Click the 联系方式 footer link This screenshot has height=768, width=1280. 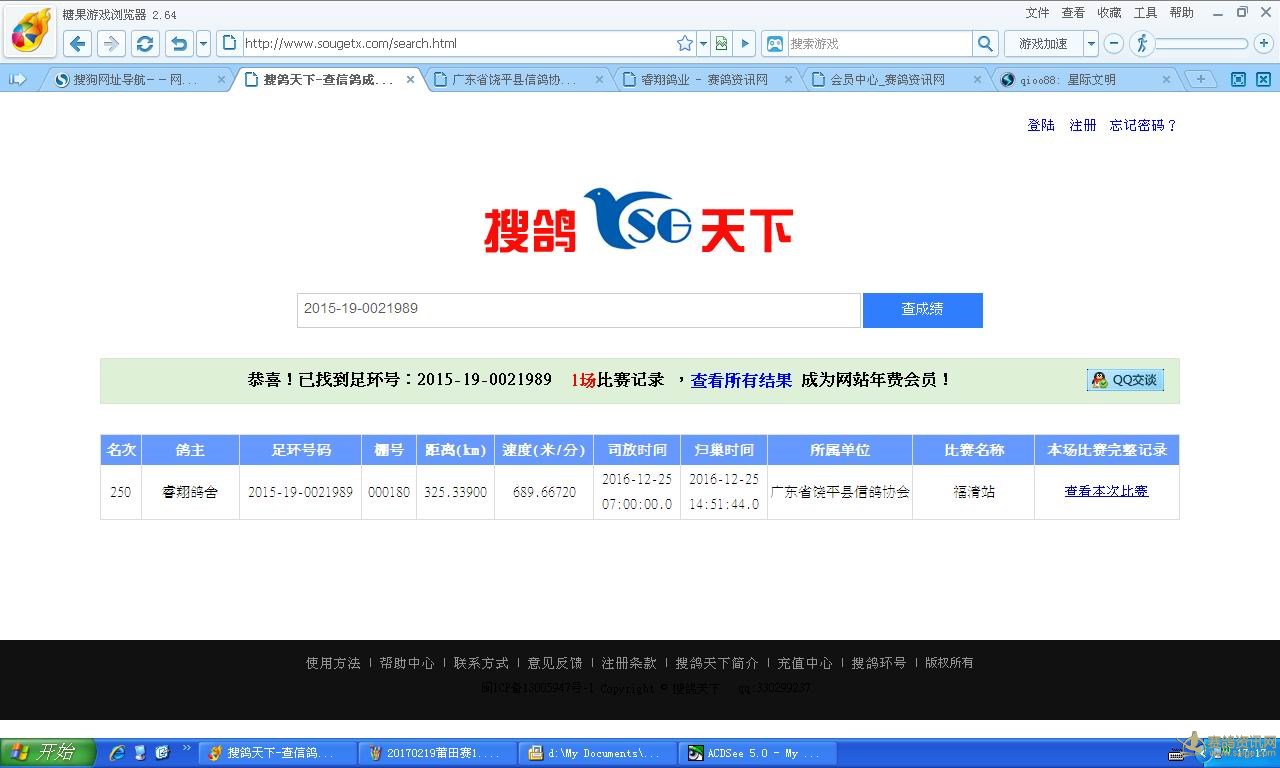click(x=481, y=663)
